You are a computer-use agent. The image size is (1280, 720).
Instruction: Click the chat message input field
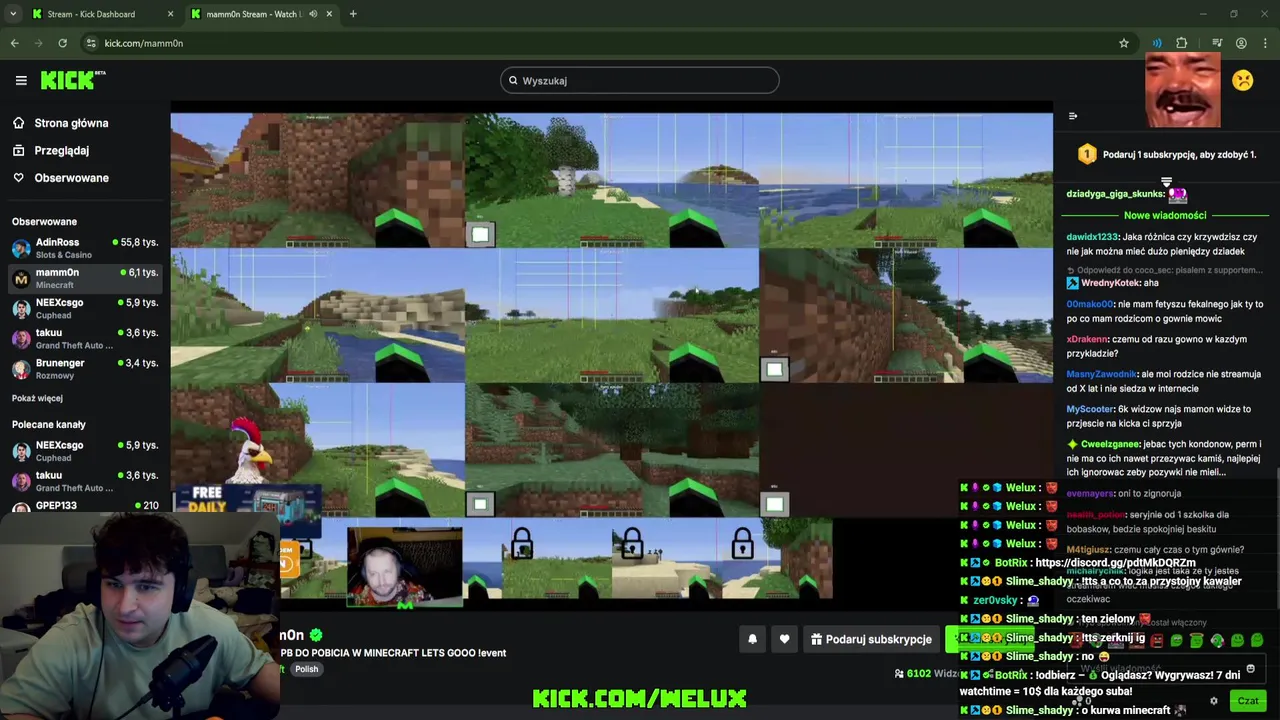[x=1165, y=668]
